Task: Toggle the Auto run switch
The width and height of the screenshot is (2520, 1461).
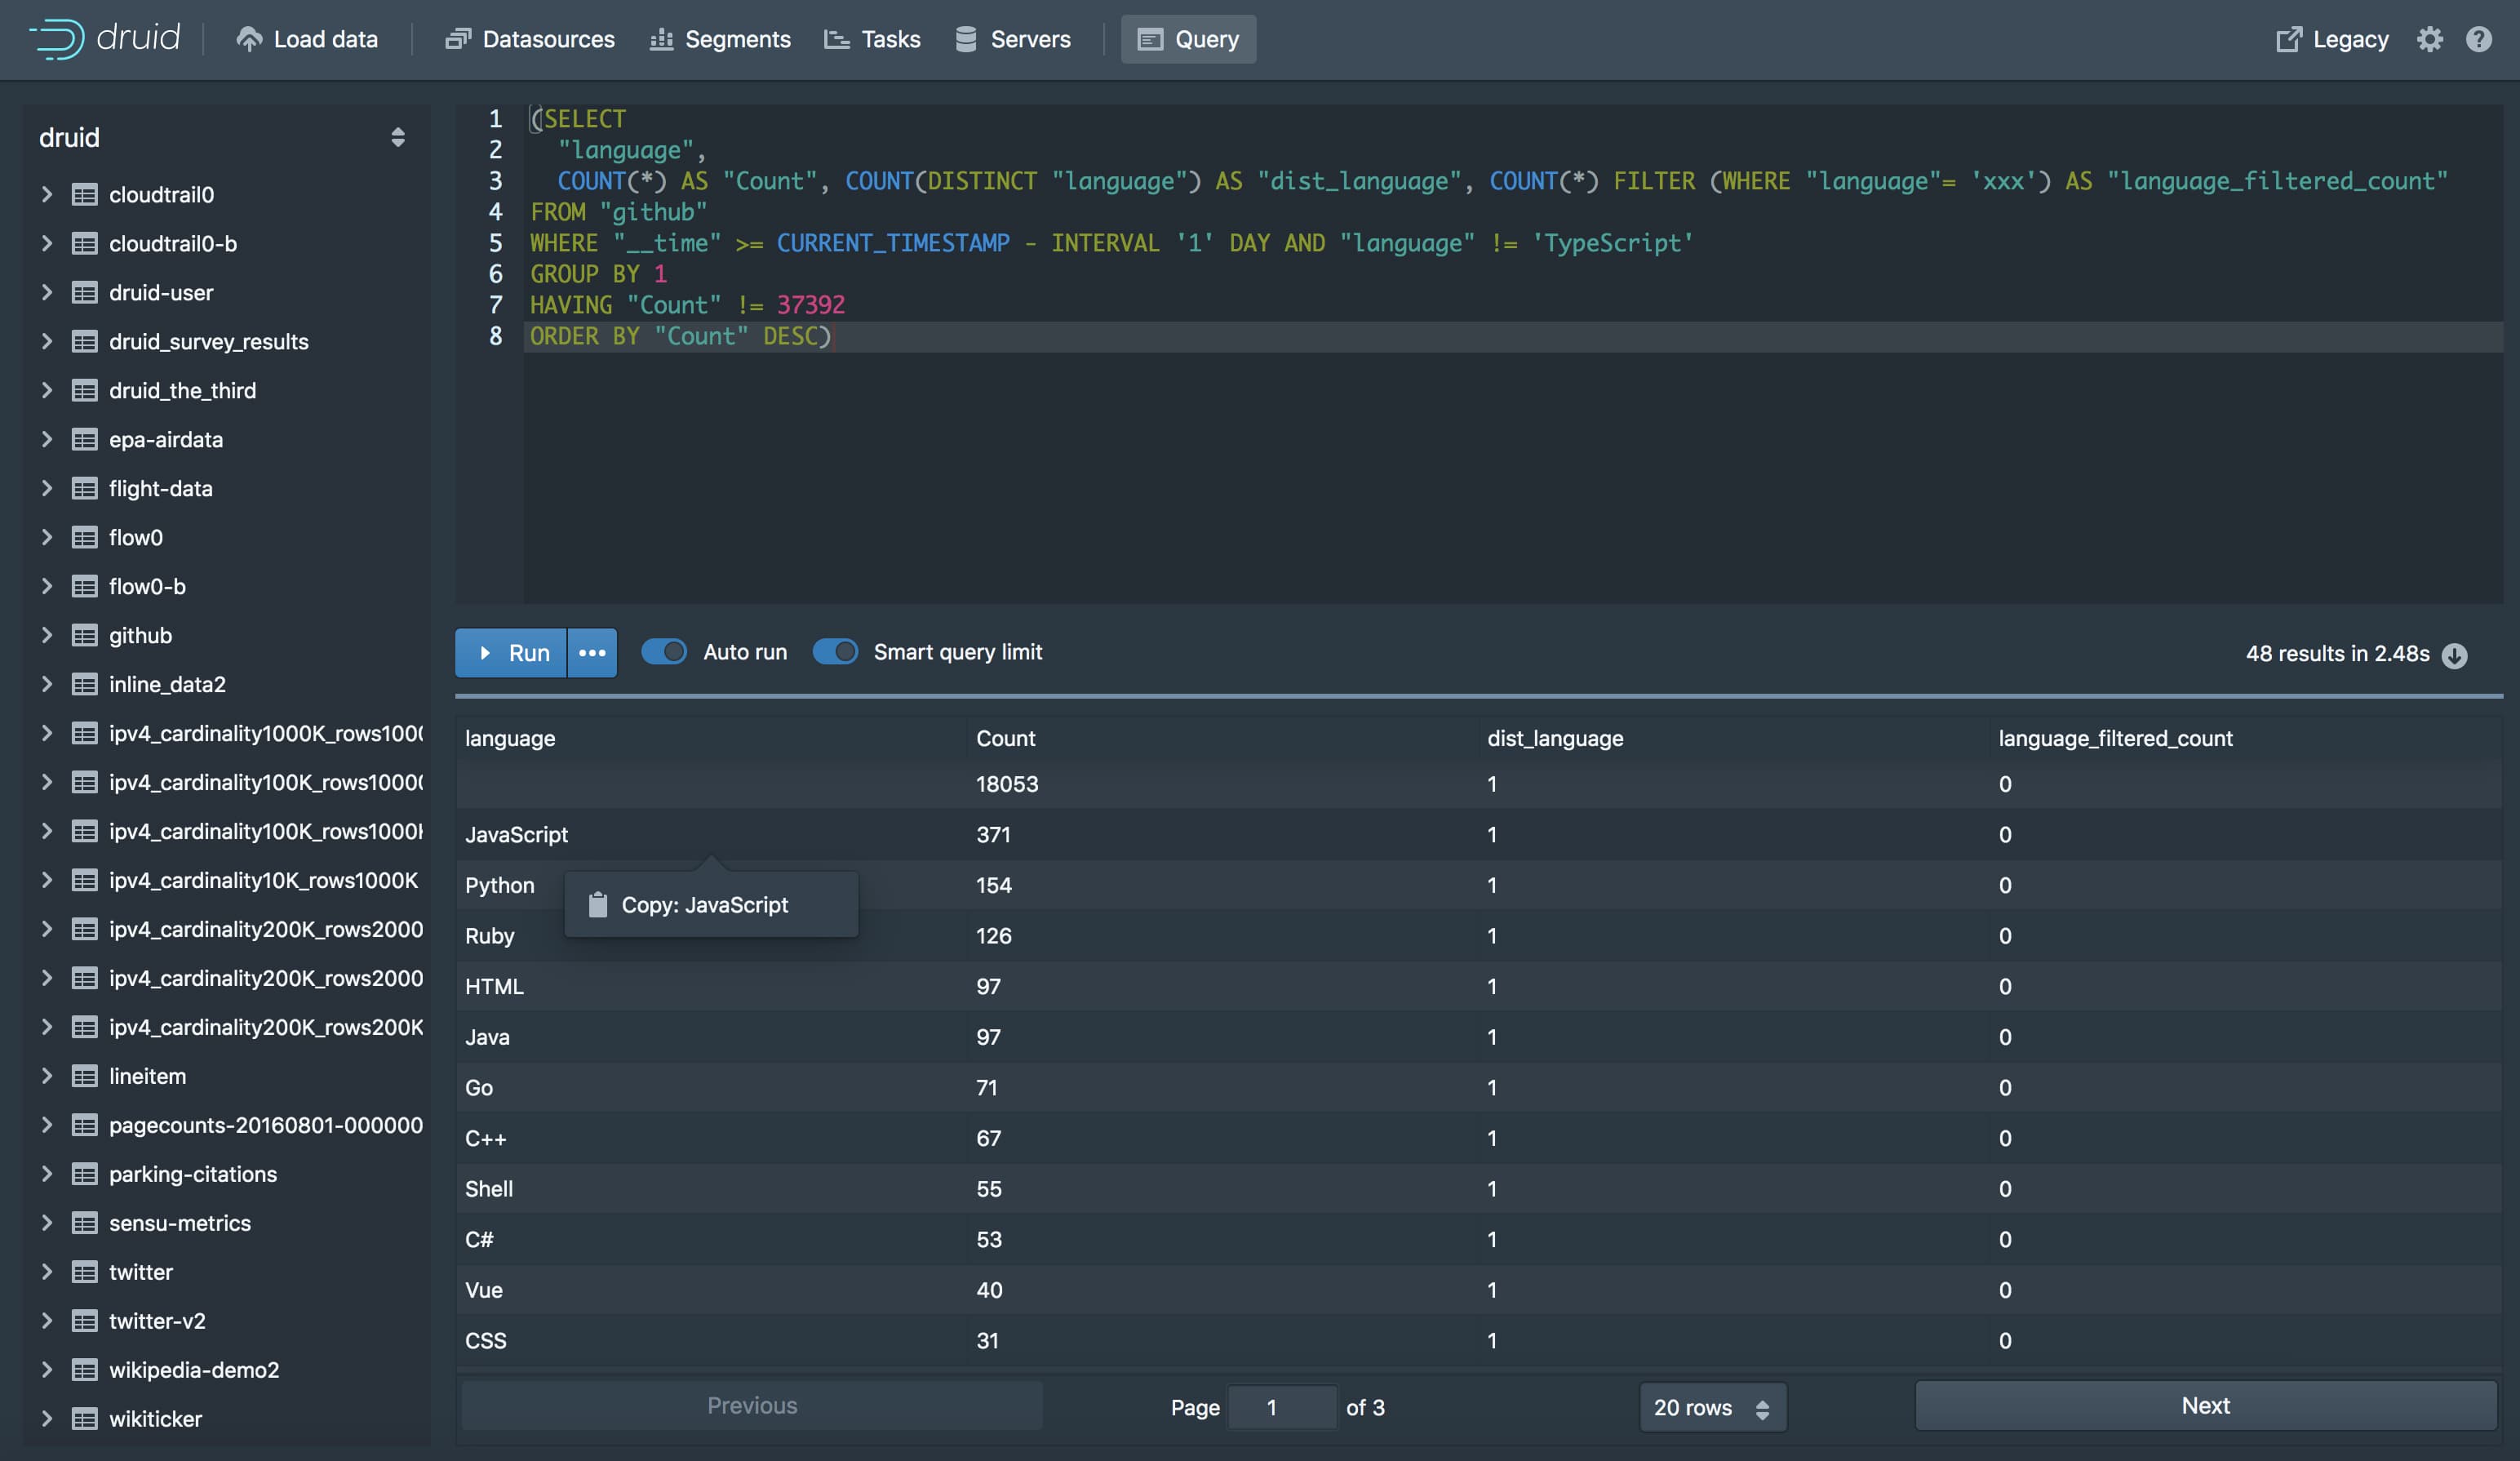Action: point(664,652)
